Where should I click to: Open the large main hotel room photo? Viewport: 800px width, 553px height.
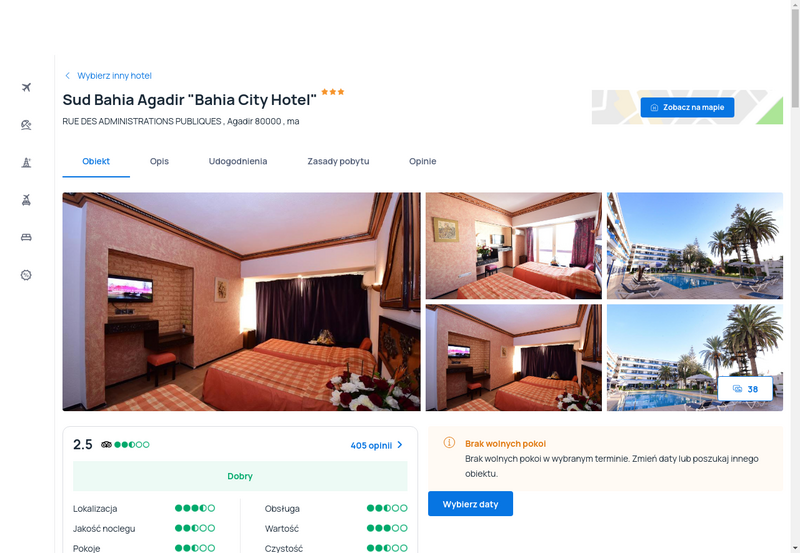(241, 301)
